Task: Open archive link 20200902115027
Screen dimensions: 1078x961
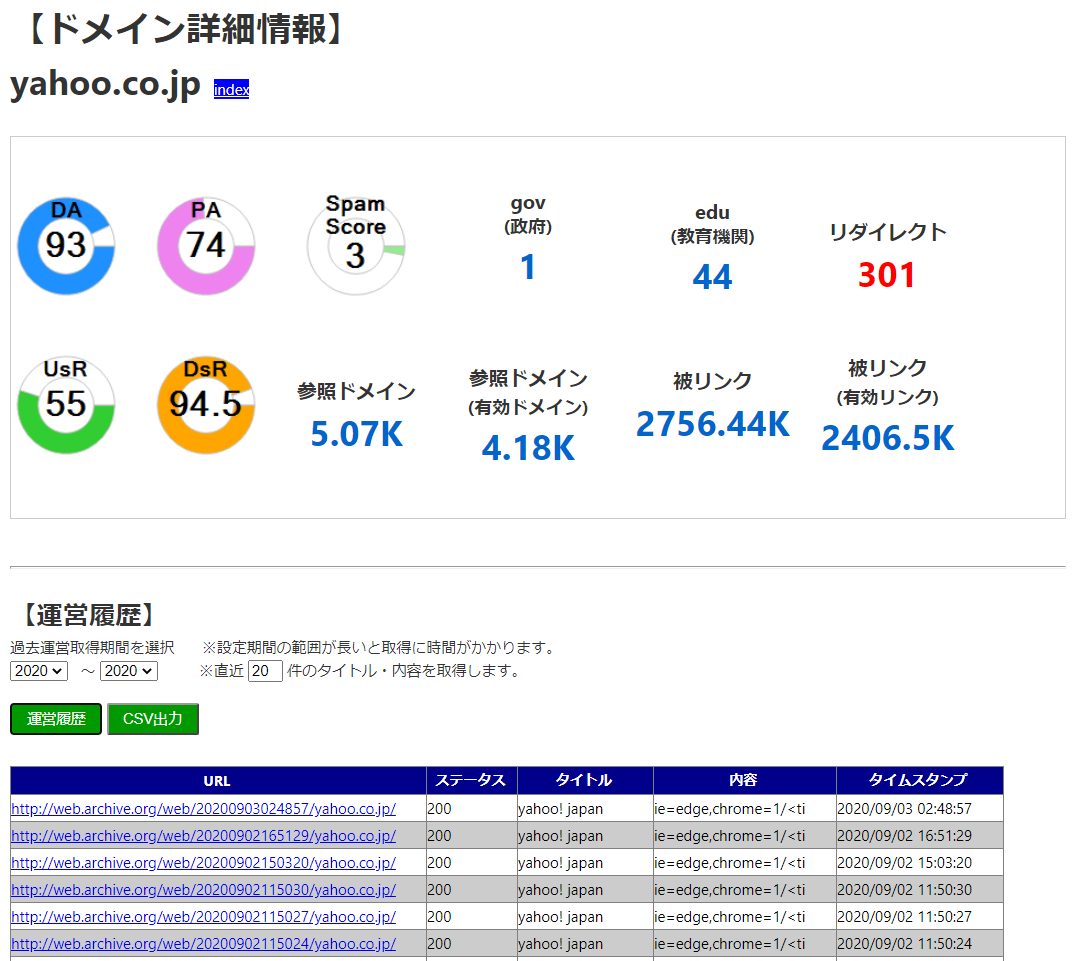Action: point(204,917)
